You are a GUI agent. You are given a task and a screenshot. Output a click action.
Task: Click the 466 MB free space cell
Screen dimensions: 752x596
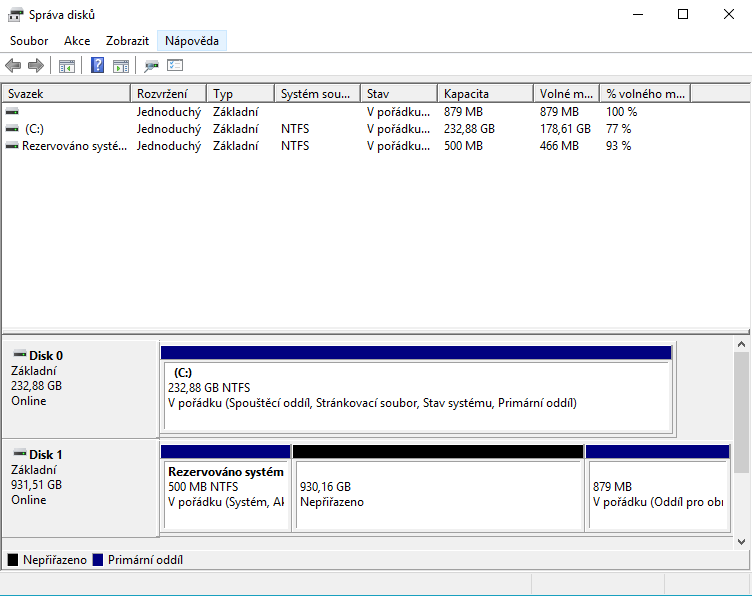[x=559, y=146]
